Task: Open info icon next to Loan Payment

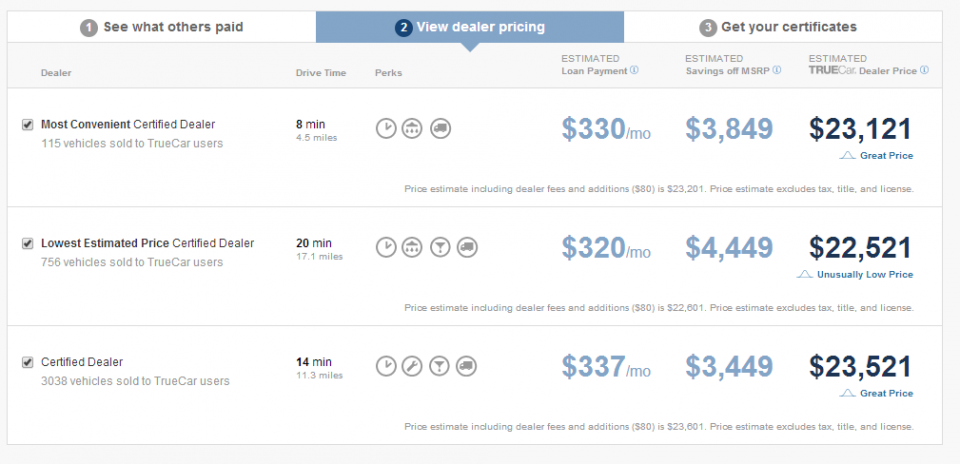Action: point(634,70)
